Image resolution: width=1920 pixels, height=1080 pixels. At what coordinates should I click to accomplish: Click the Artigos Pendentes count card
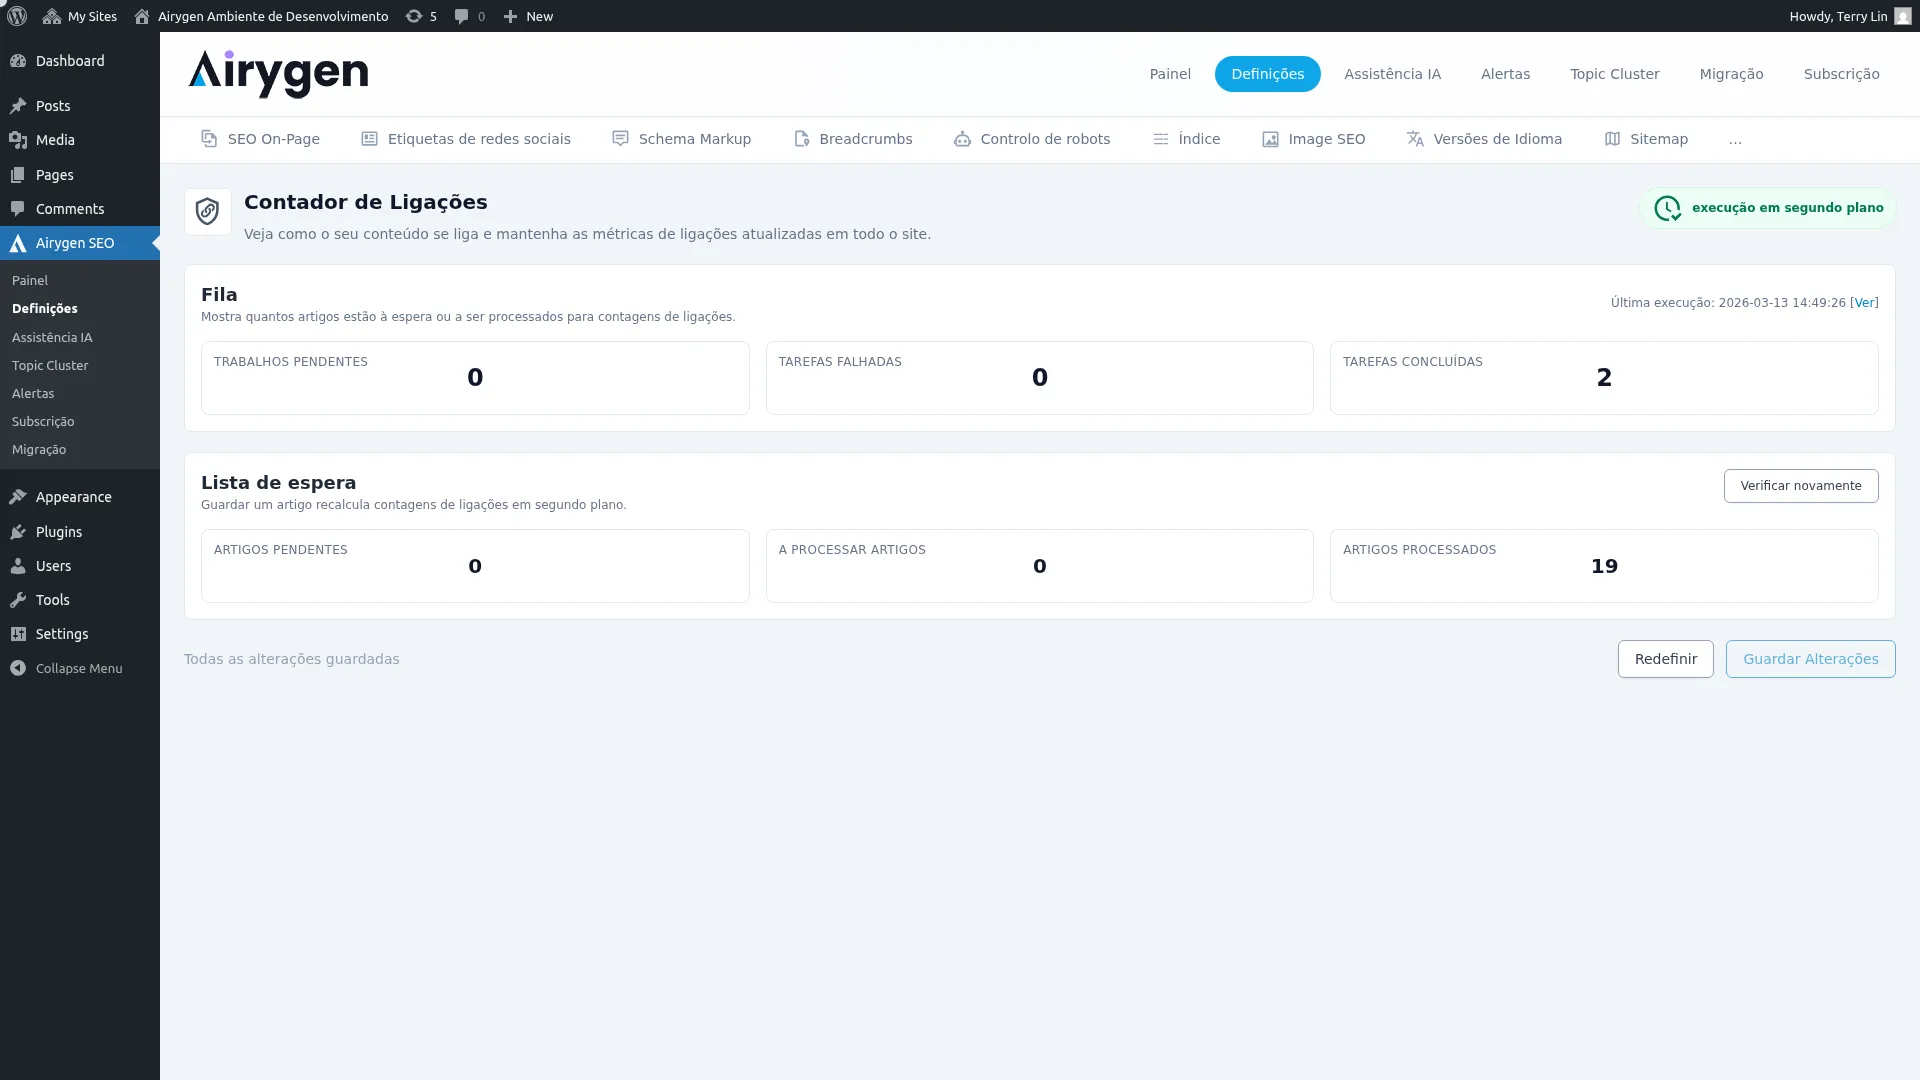click(475, 566)
